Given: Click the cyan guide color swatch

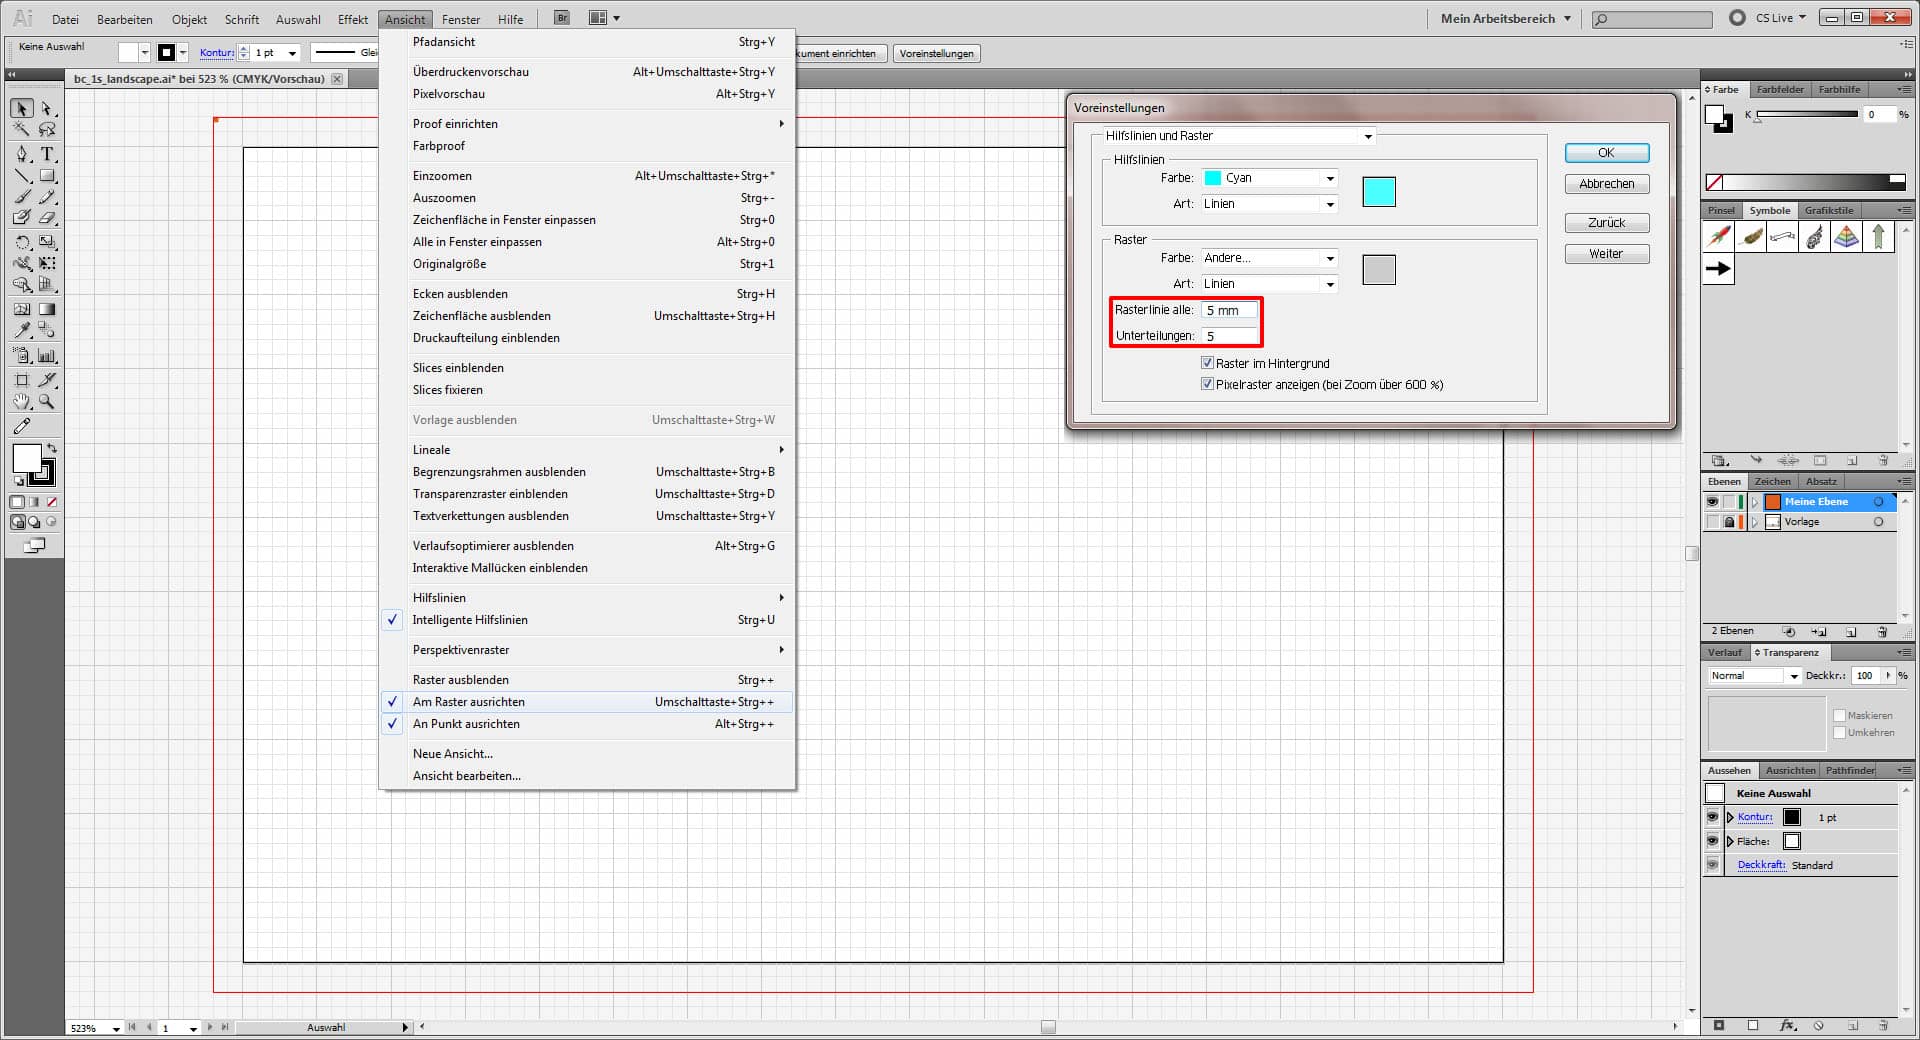Looking at the screenshot, I should tap(1379, 192).
